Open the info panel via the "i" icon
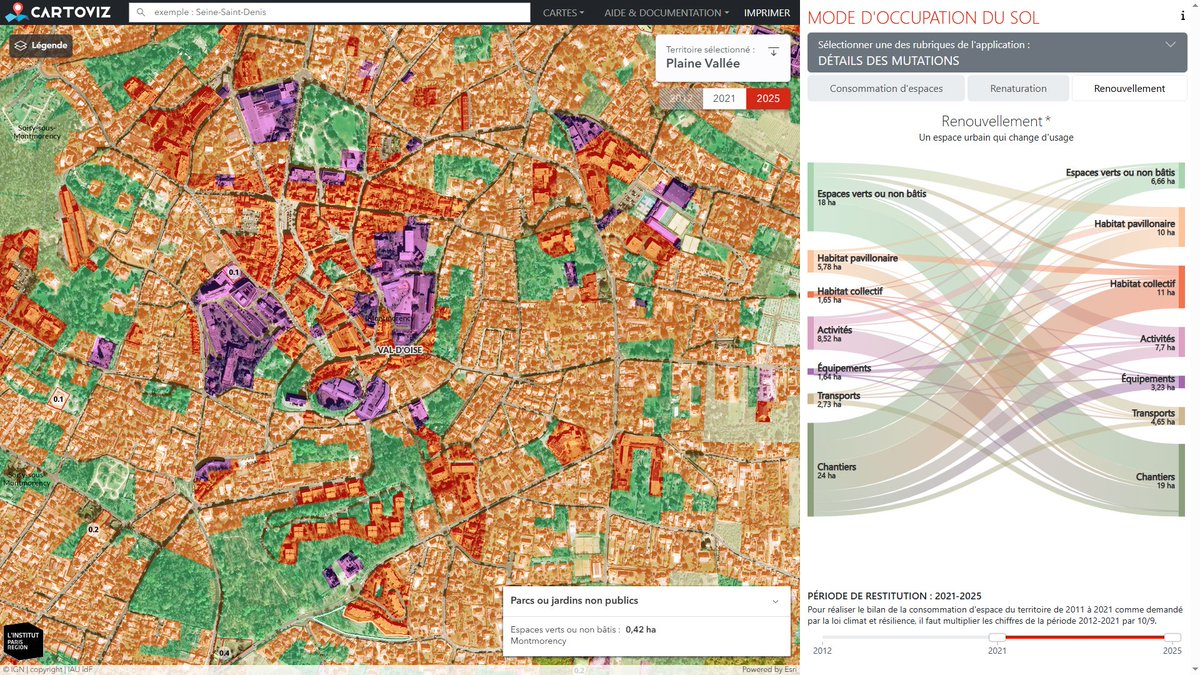 (1184, 16)
